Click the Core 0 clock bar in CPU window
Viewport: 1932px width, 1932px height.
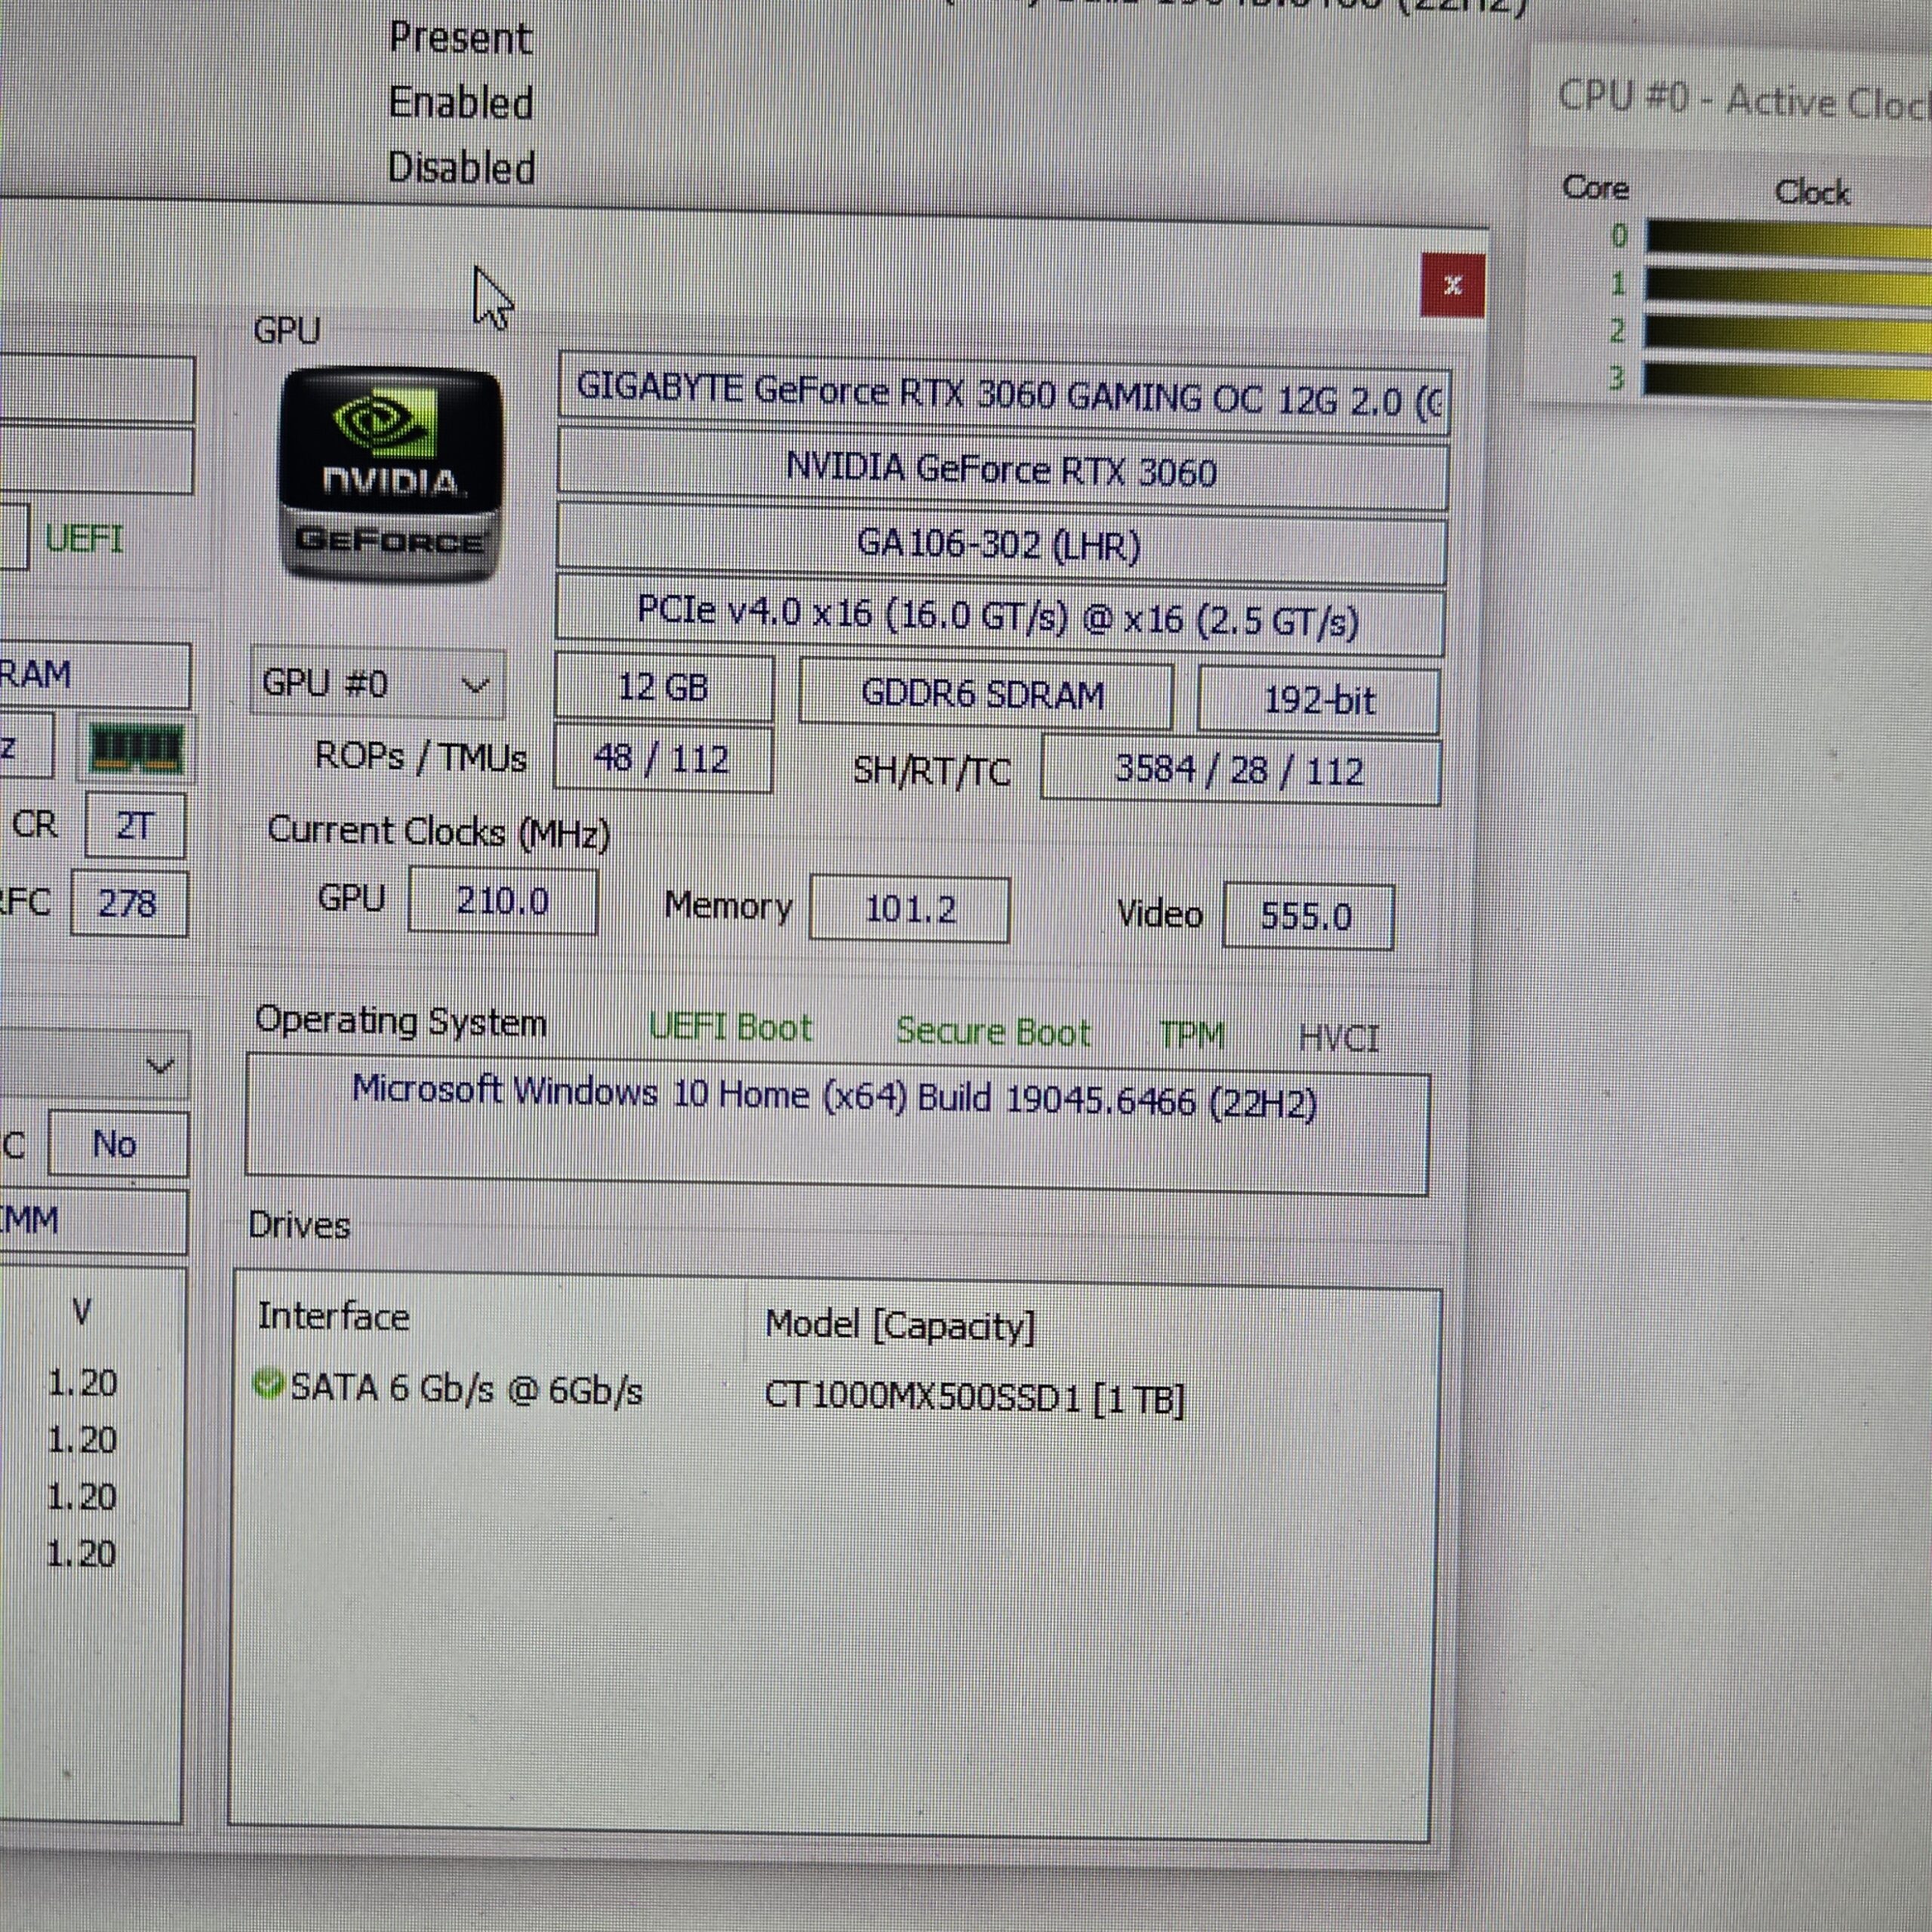[1788, 239]
